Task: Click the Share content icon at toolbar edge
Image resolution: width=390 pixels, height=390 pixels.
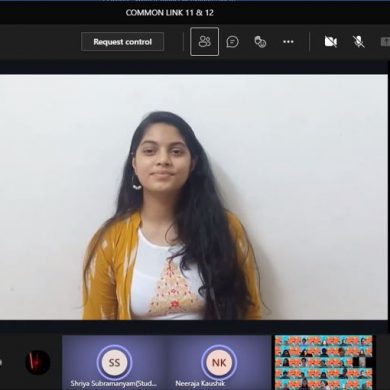Action: [x=385, y=42]
